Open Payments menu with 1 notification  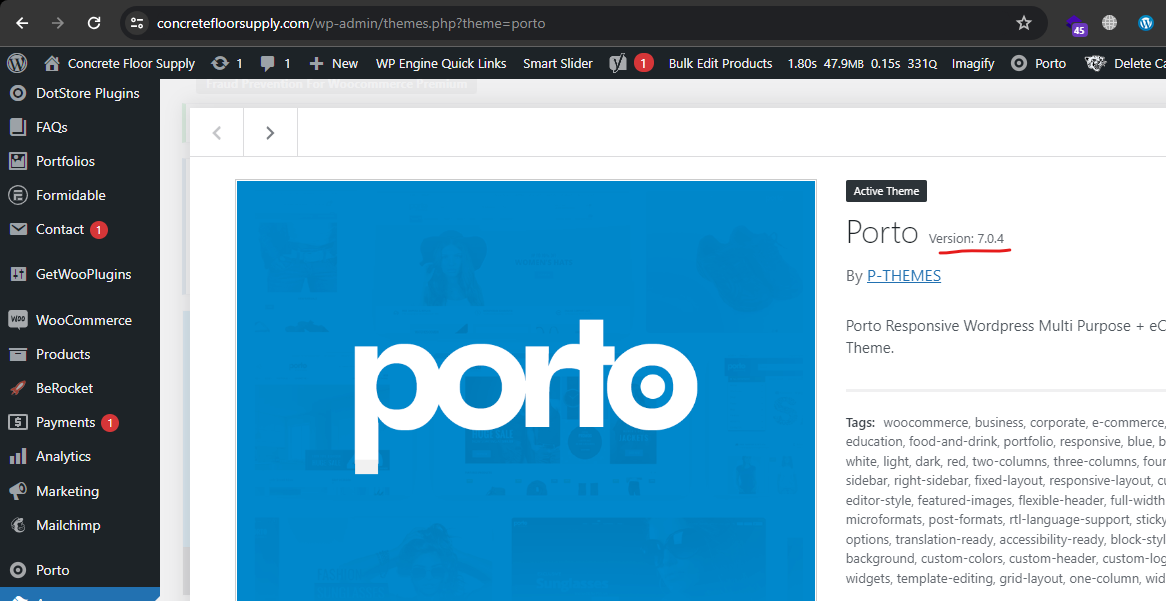point(80,422)
